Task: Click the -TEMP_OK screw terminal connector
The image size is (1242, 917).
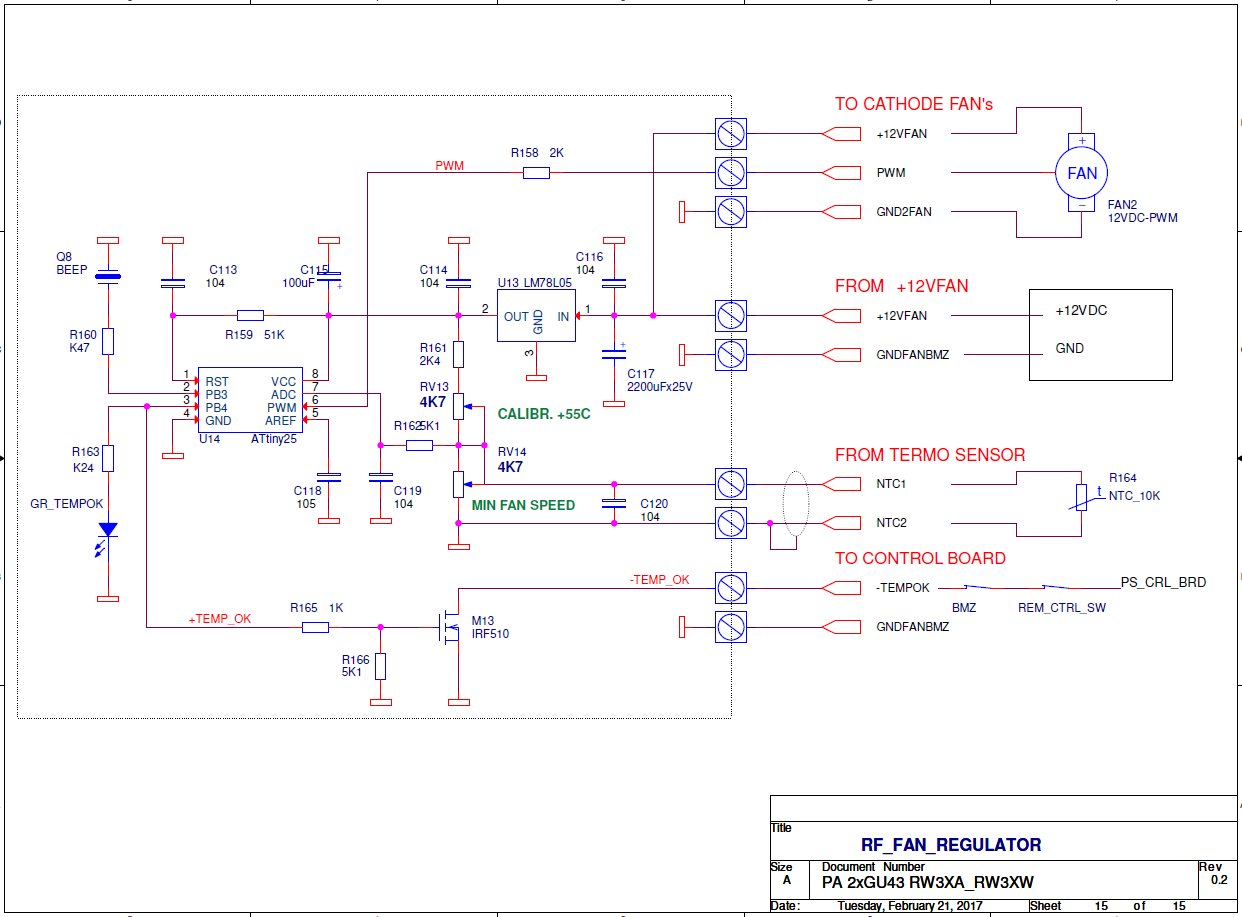Action: pyautogui.click(x=731, y=588)
